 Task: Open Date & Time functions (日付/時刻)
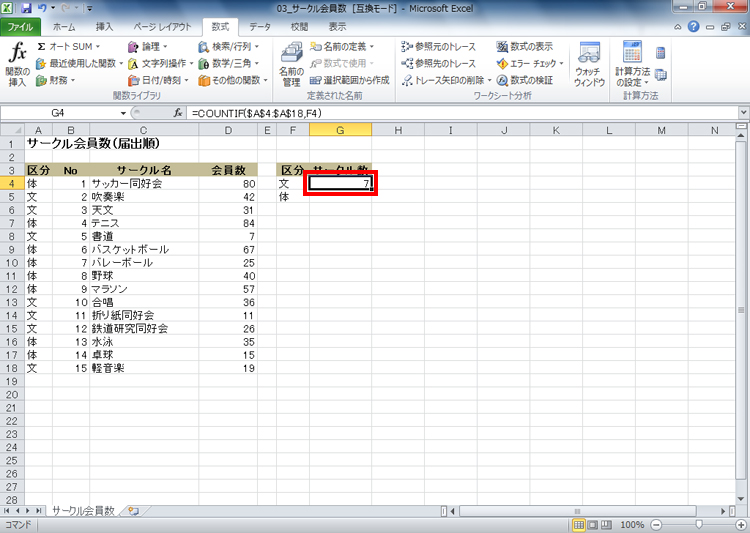pos(158,80)
